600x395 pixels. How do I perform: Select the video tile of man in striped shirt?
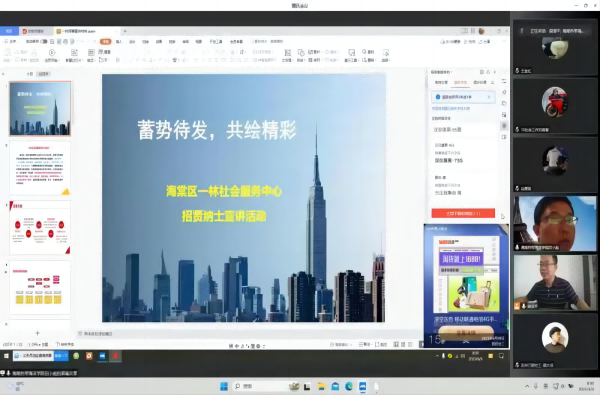tap(555, 283)
